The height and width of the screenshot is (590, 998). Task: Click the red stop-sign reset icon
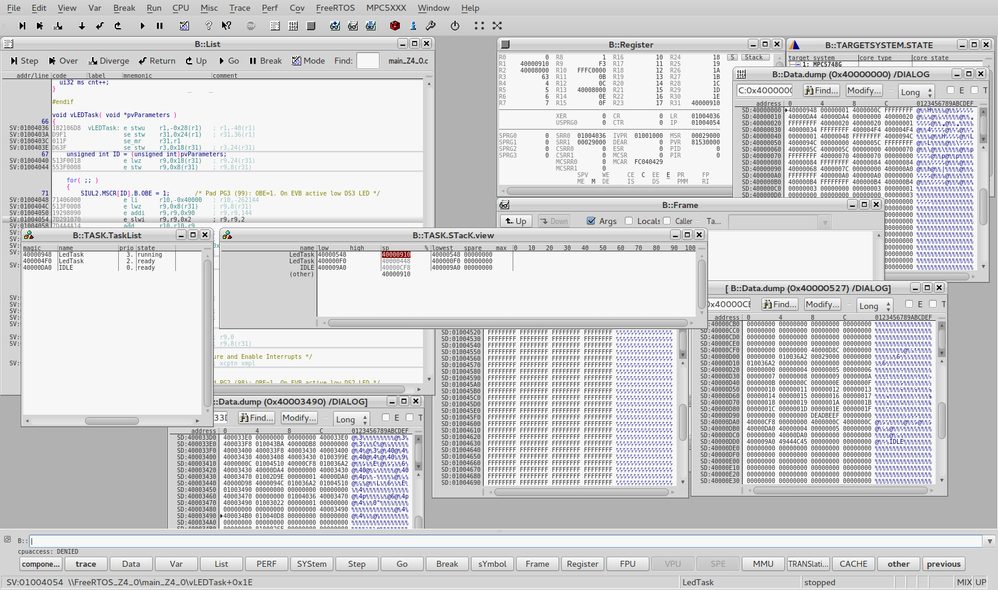(395, 25)
